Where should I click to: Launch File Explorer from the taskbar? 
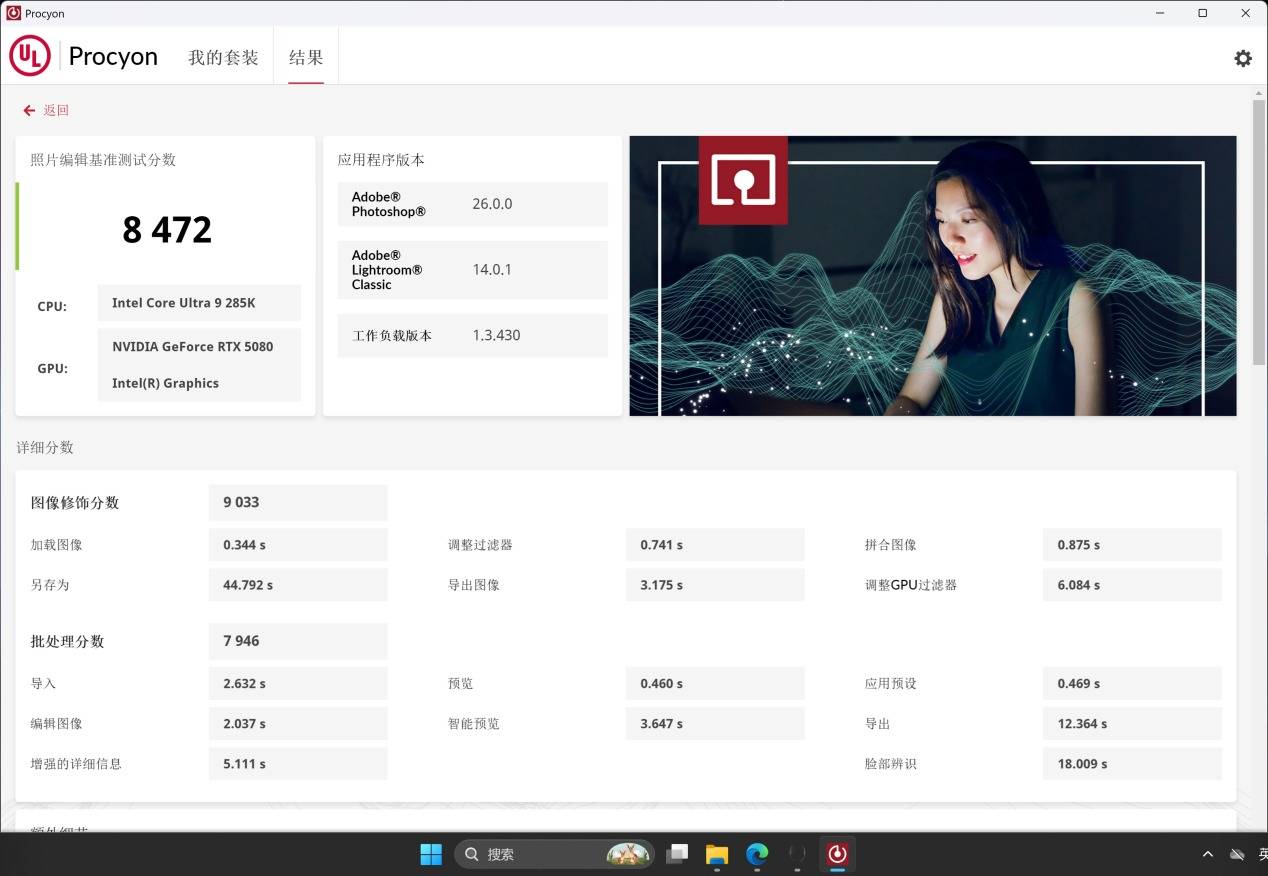(x=717, y=854)
